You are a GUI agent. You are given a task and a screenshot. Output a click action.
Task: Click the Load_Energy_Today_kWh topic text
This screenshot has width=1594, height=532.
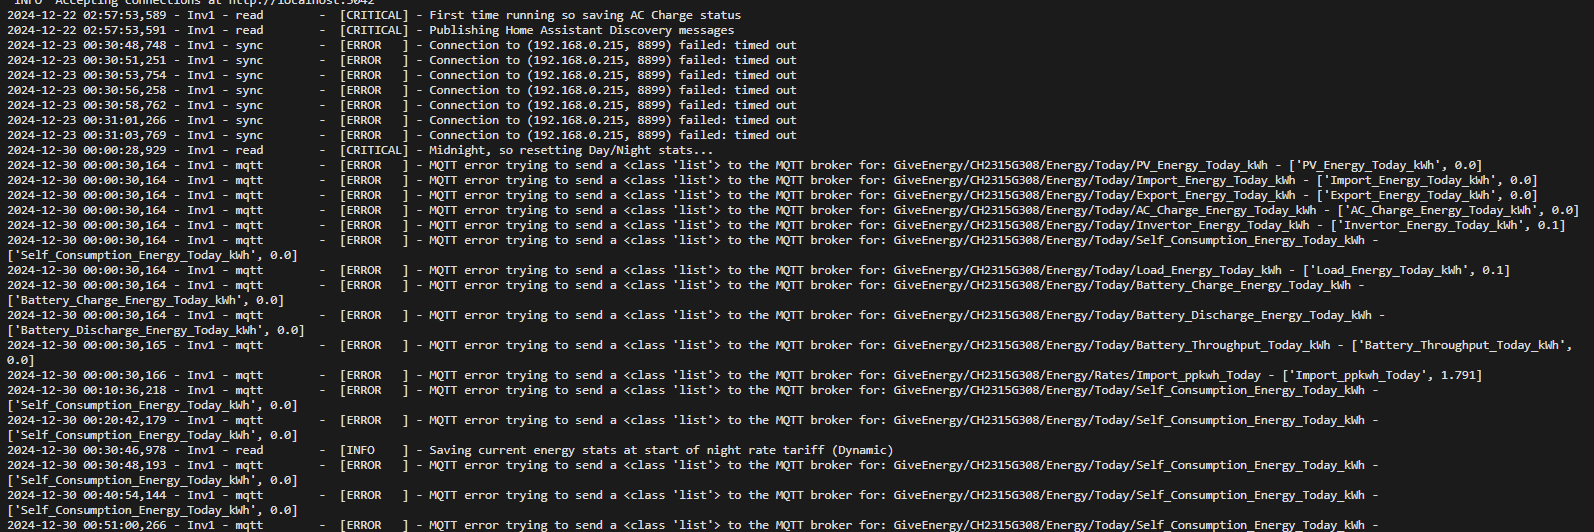pyautogui.click(x=1087, y=270)
